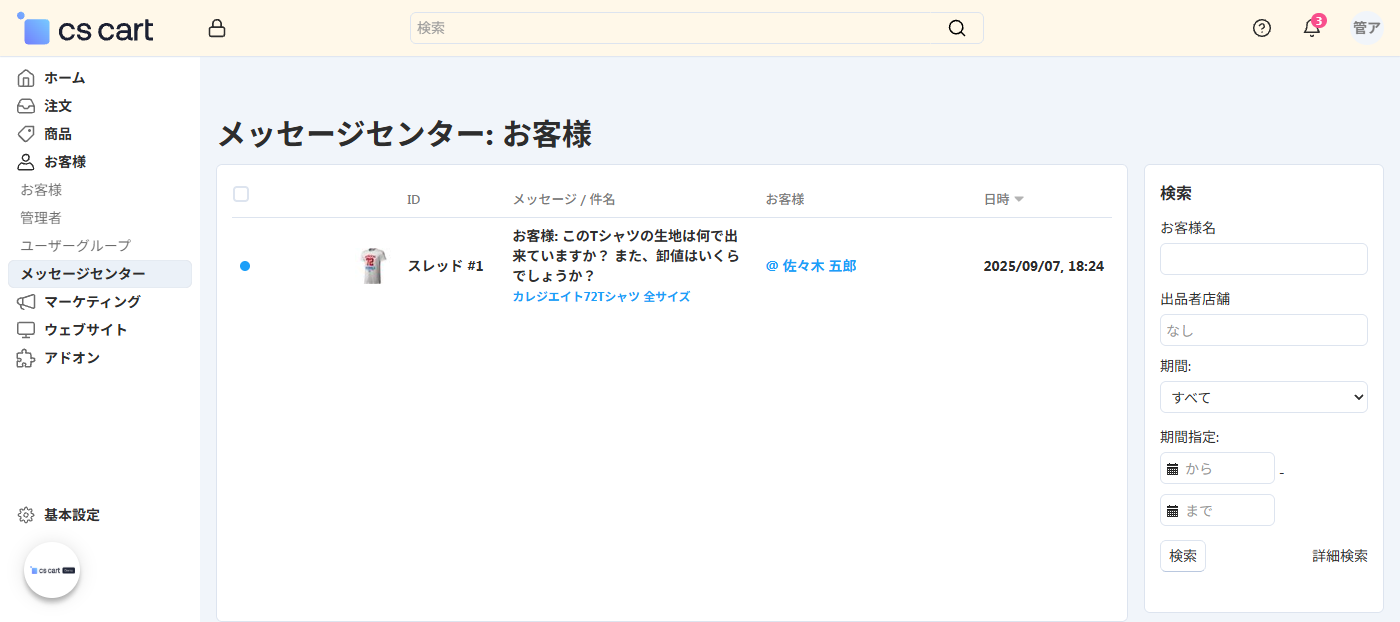This screenshot has height=622, width=1400.
Task: Open the notifications bell
Action: 1312,28
